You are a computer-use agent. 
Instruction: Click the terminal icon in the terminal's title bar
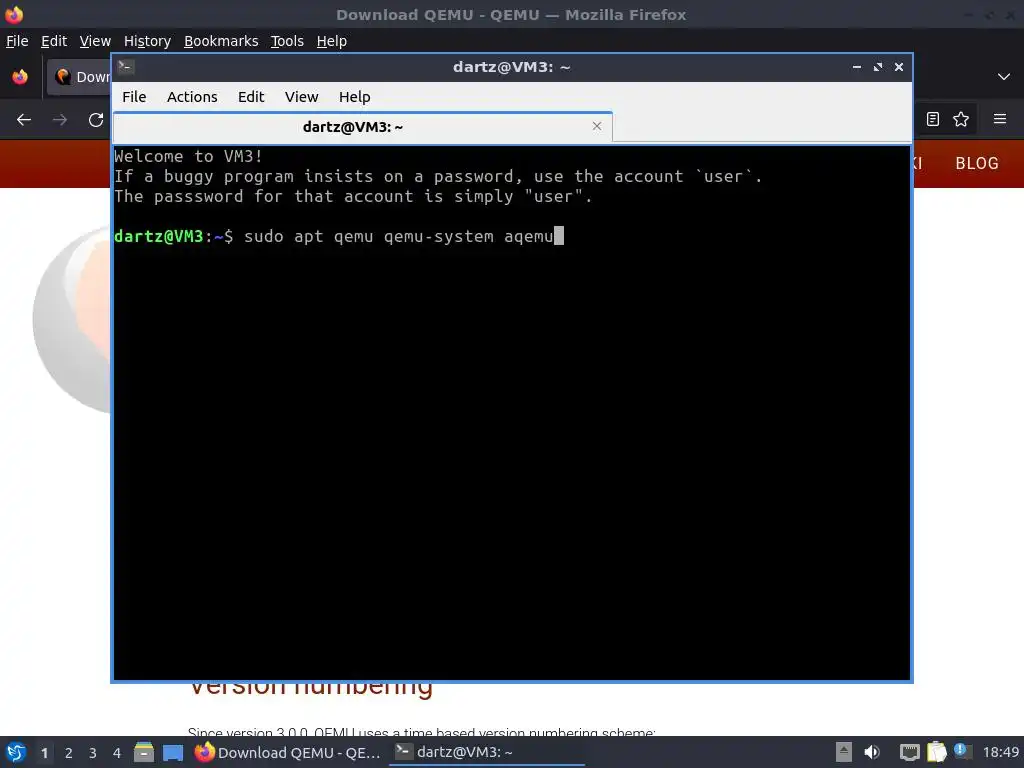(x=126, y=66)
